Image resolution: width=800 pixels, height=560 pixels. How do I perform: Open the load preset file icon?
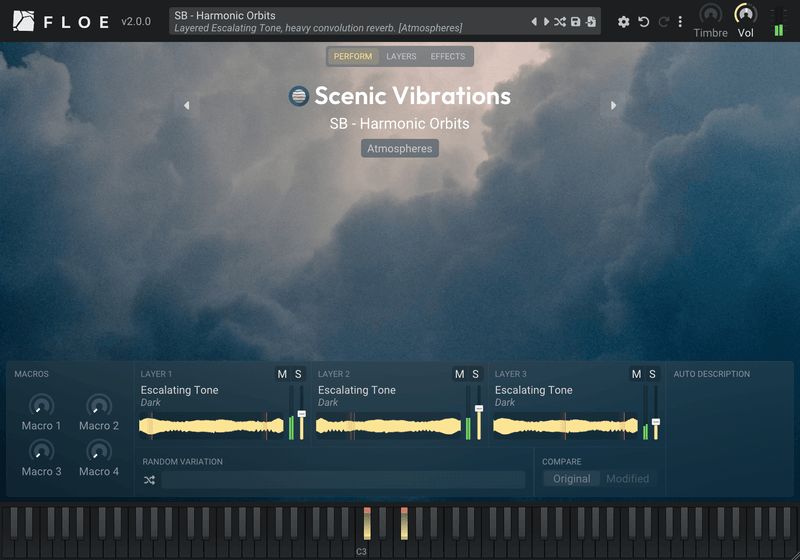(591, 21)
